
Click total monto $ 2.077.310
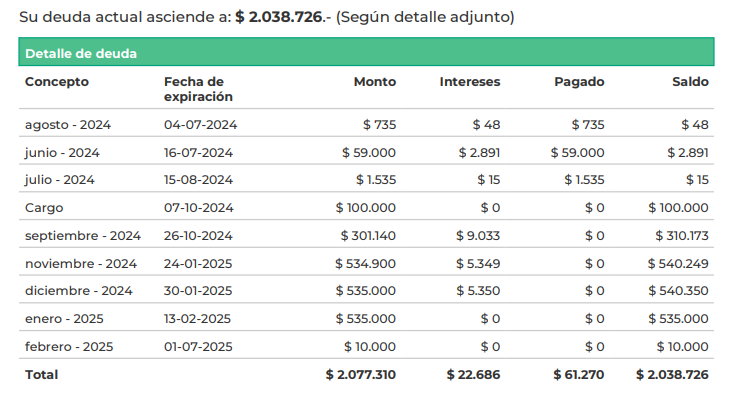[x=361, y=375]
